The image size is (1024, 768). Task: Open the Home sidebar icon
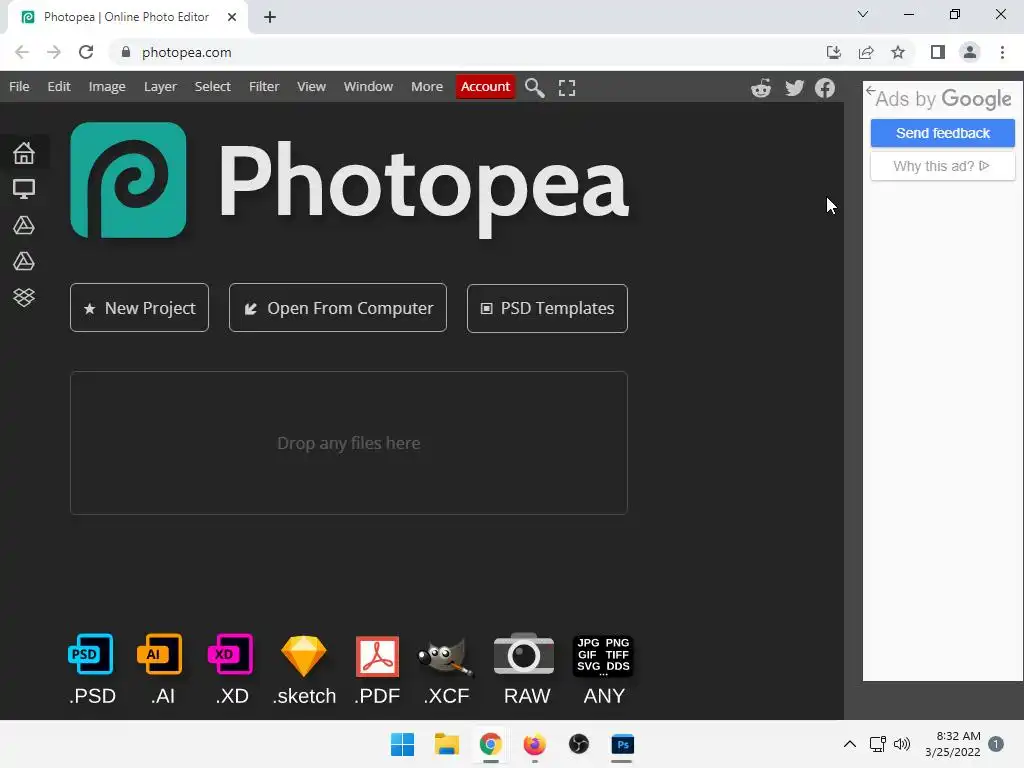point(24,153)
